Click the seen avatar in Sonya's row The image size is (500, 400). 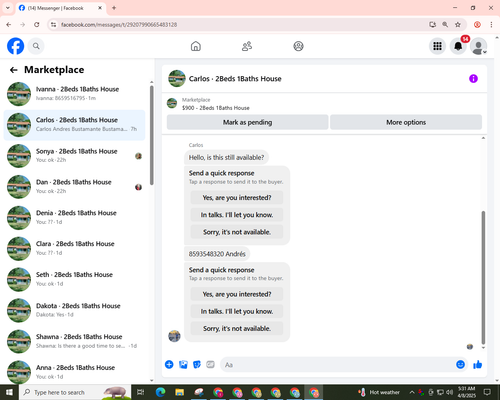pyautogui.click(x=138, y=156)
